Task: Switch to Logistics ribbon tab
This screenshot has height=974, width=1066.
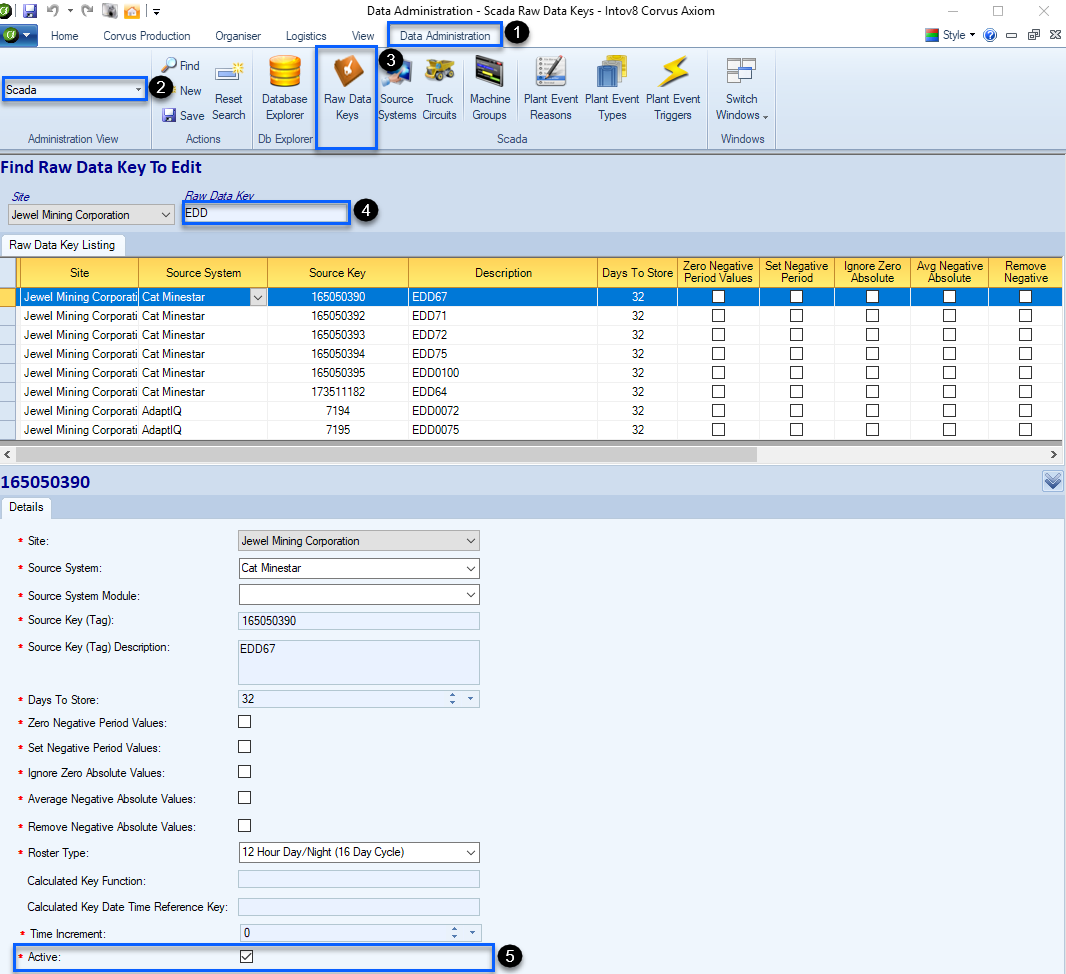Action: (306, 35)
